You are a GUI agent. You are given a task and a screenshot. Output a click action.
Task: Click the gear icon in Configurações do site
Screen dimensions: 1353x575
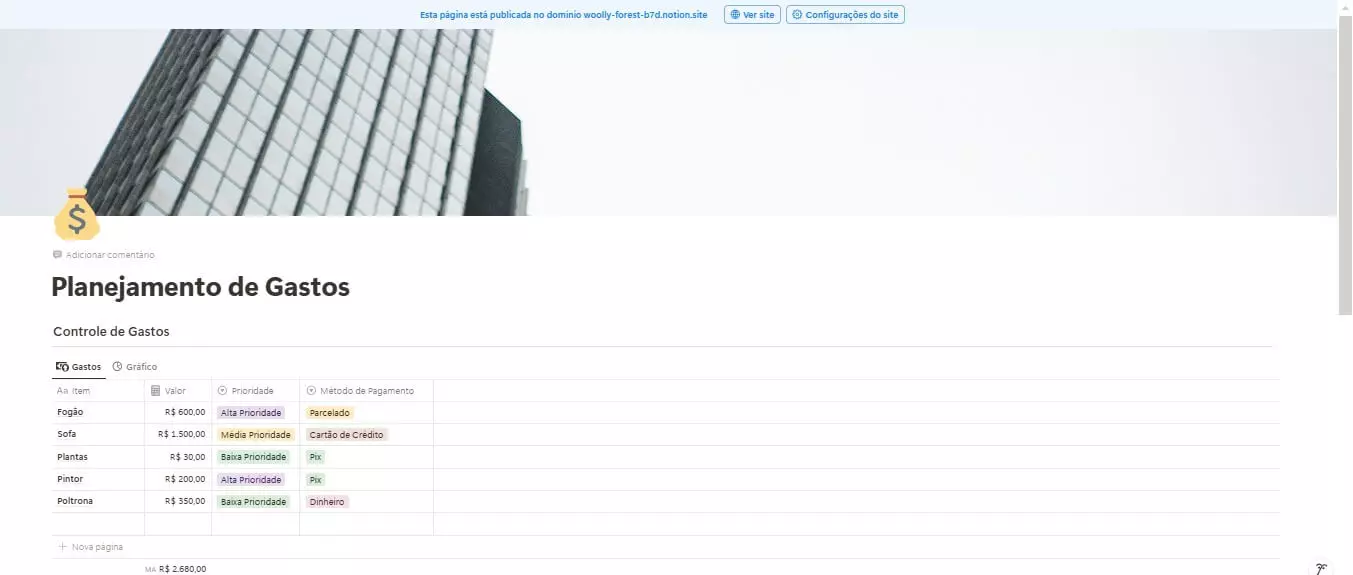click(797, 15)
